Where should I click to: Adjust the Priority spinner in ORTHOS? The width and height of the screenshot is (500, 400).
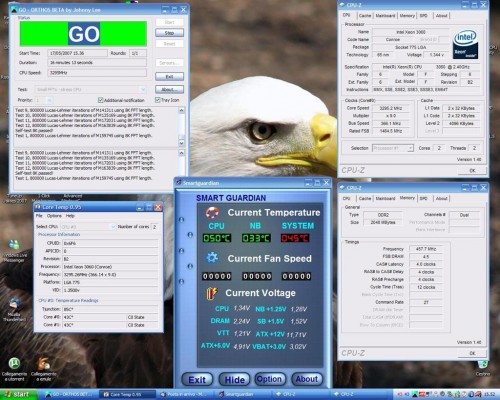point(49,100)
